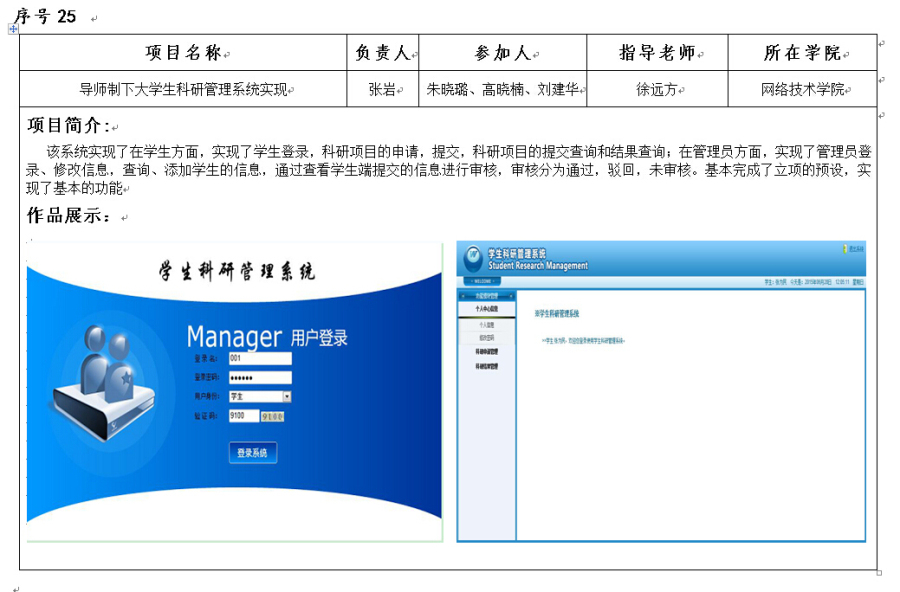Click the exit system link in the blue header
The height and width of the screenshot is (592, 900).
(854, 249)
